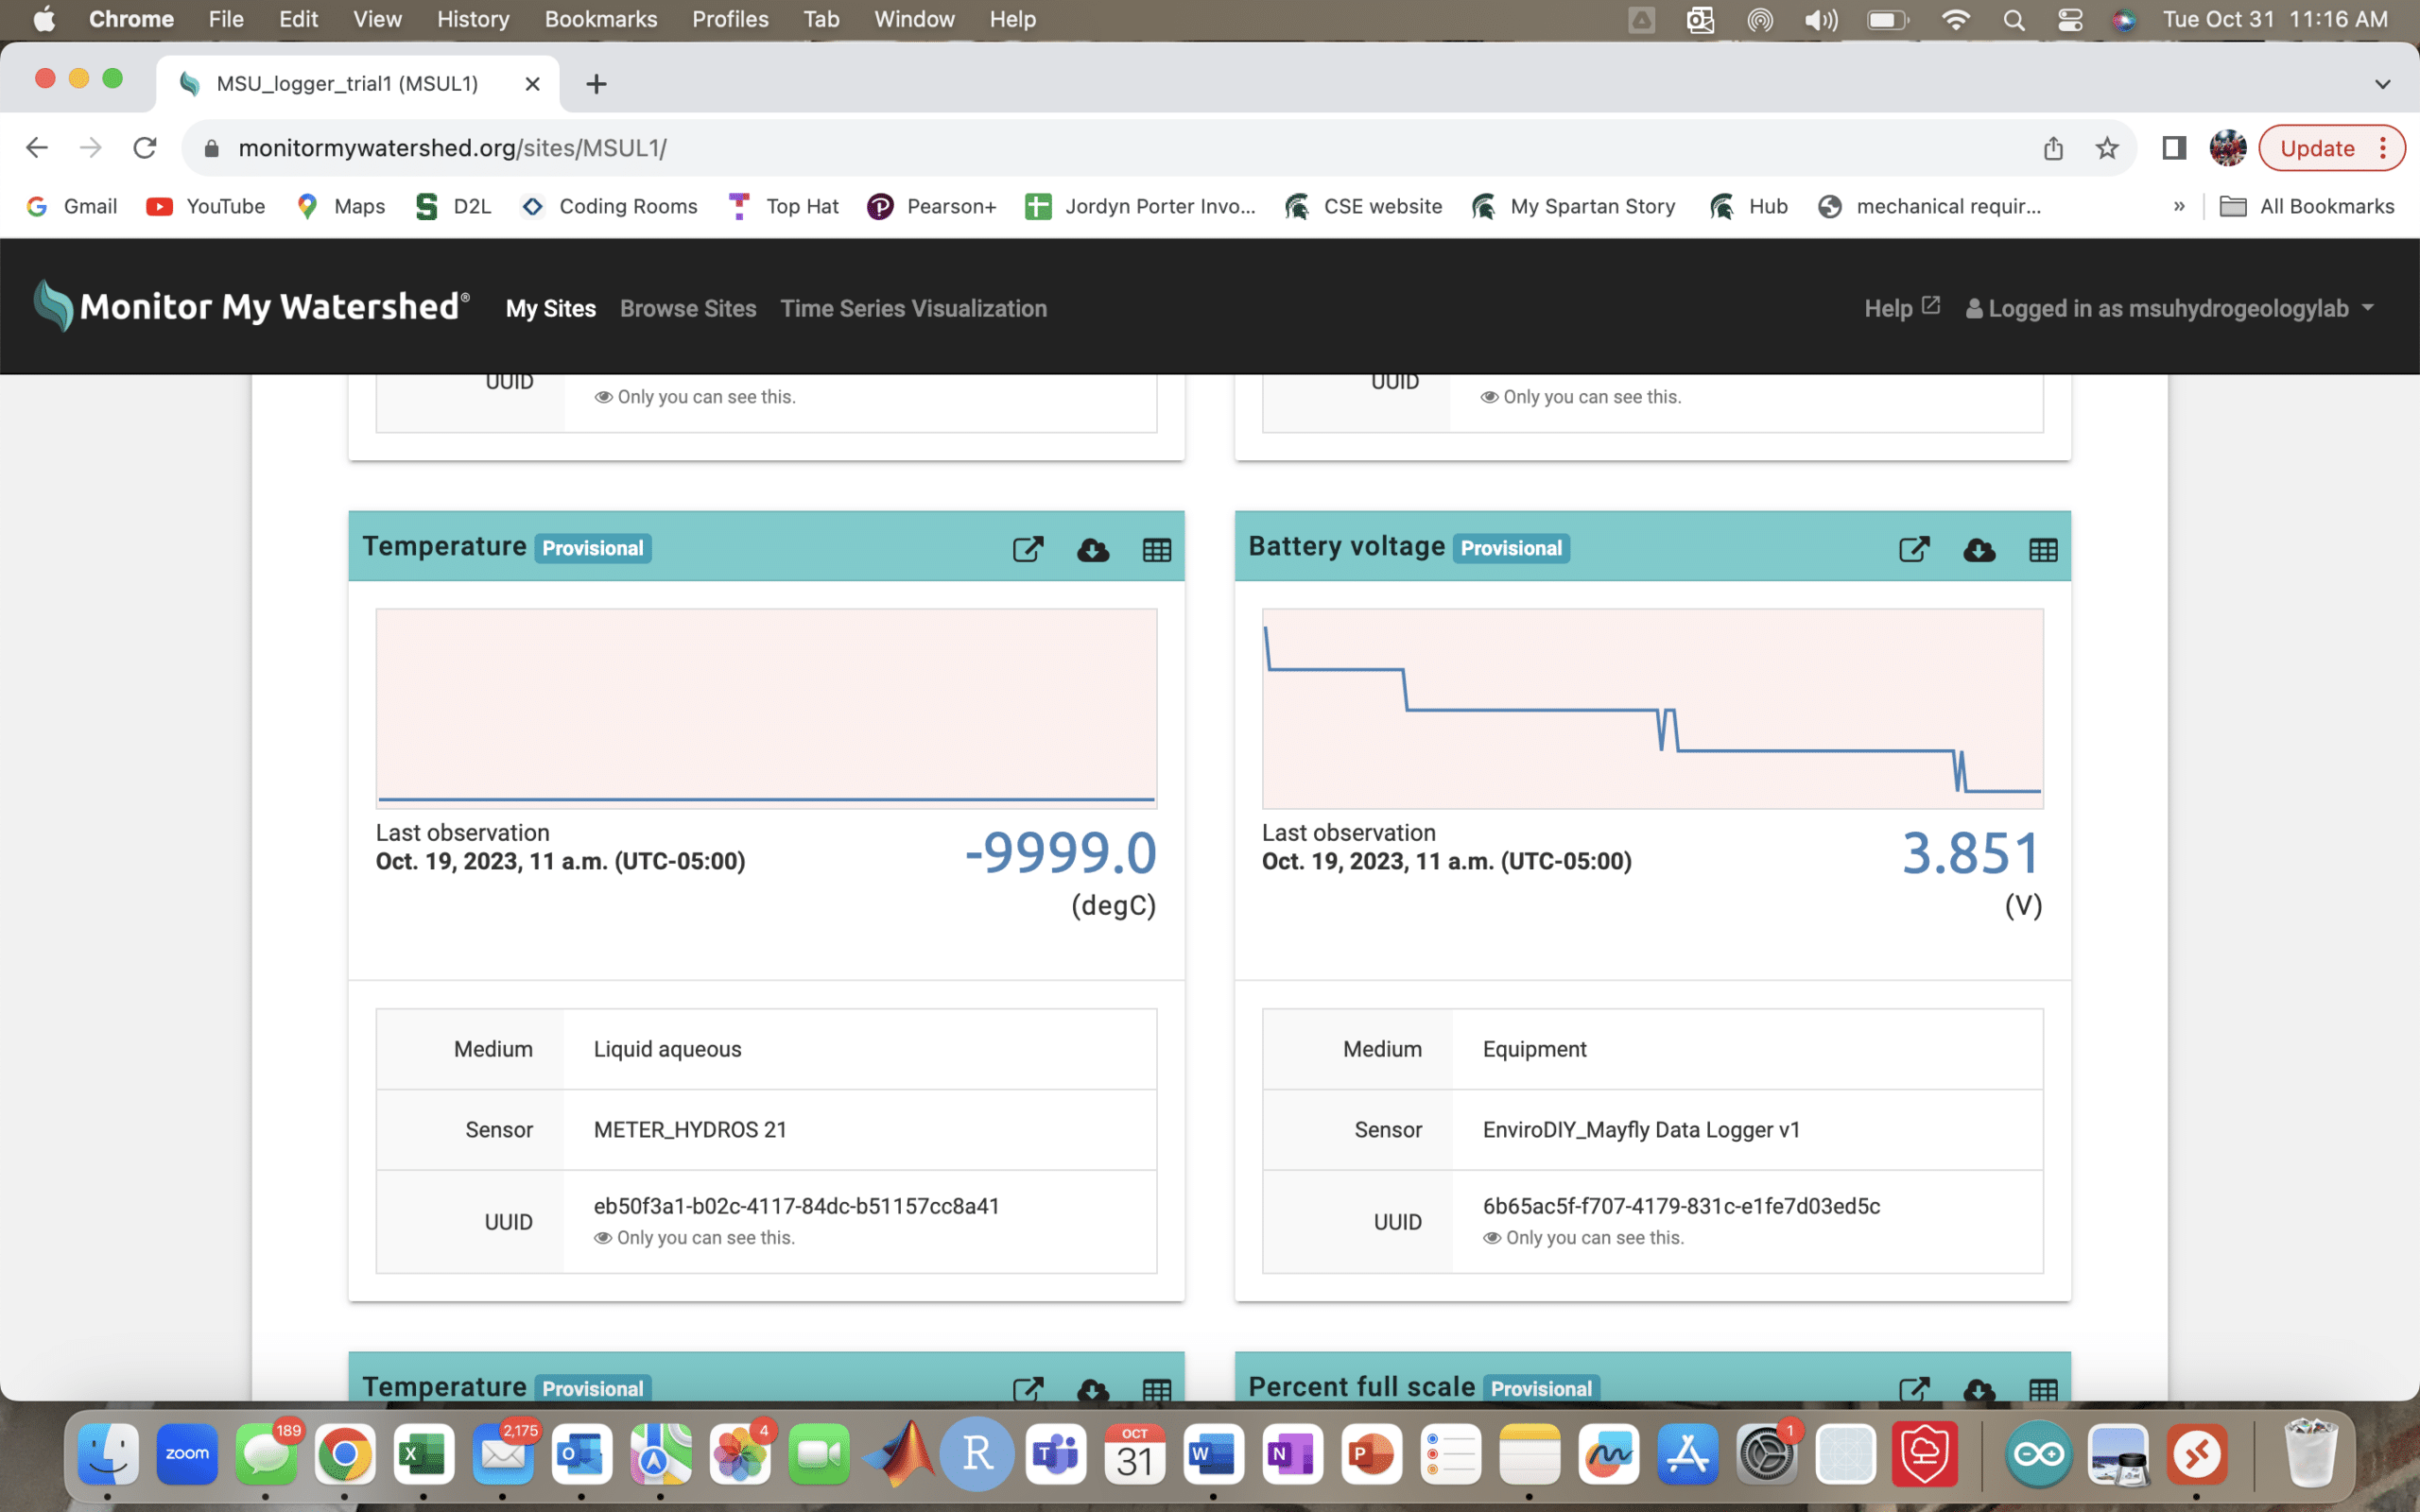This screenshot has height=1512, width=2420.
Task: Open Battery voltage table view
Action: 2042,549
